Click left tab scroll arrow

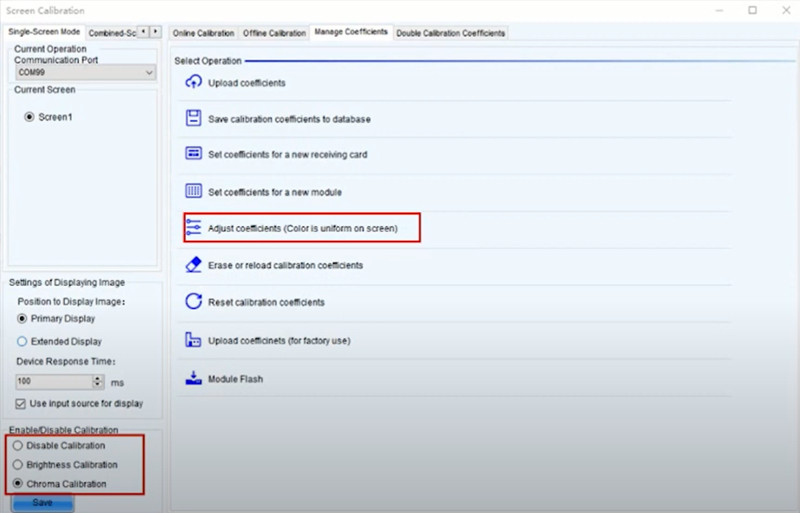143,32
